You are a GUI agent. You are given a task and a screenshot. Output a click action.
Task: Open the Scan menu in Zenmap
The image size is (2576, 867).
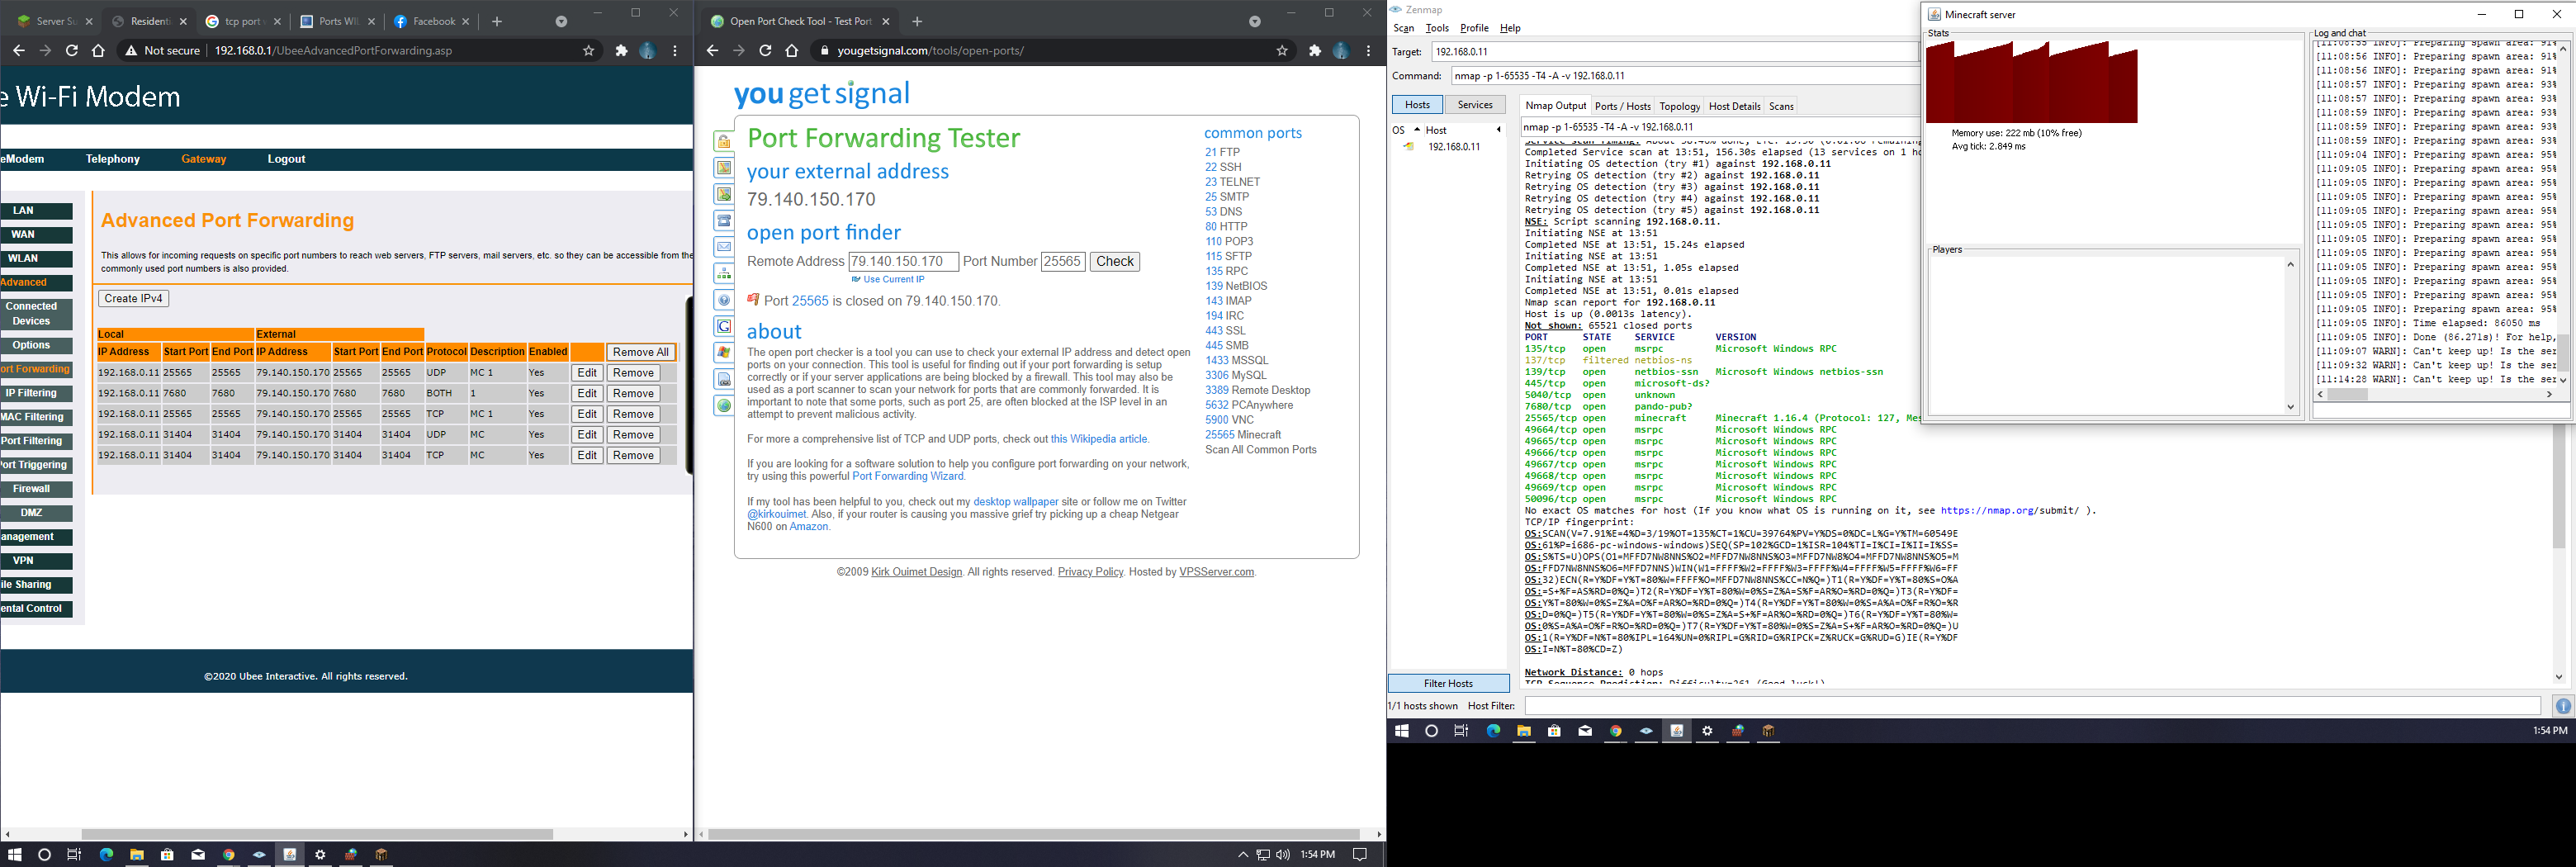point(1404,28)
